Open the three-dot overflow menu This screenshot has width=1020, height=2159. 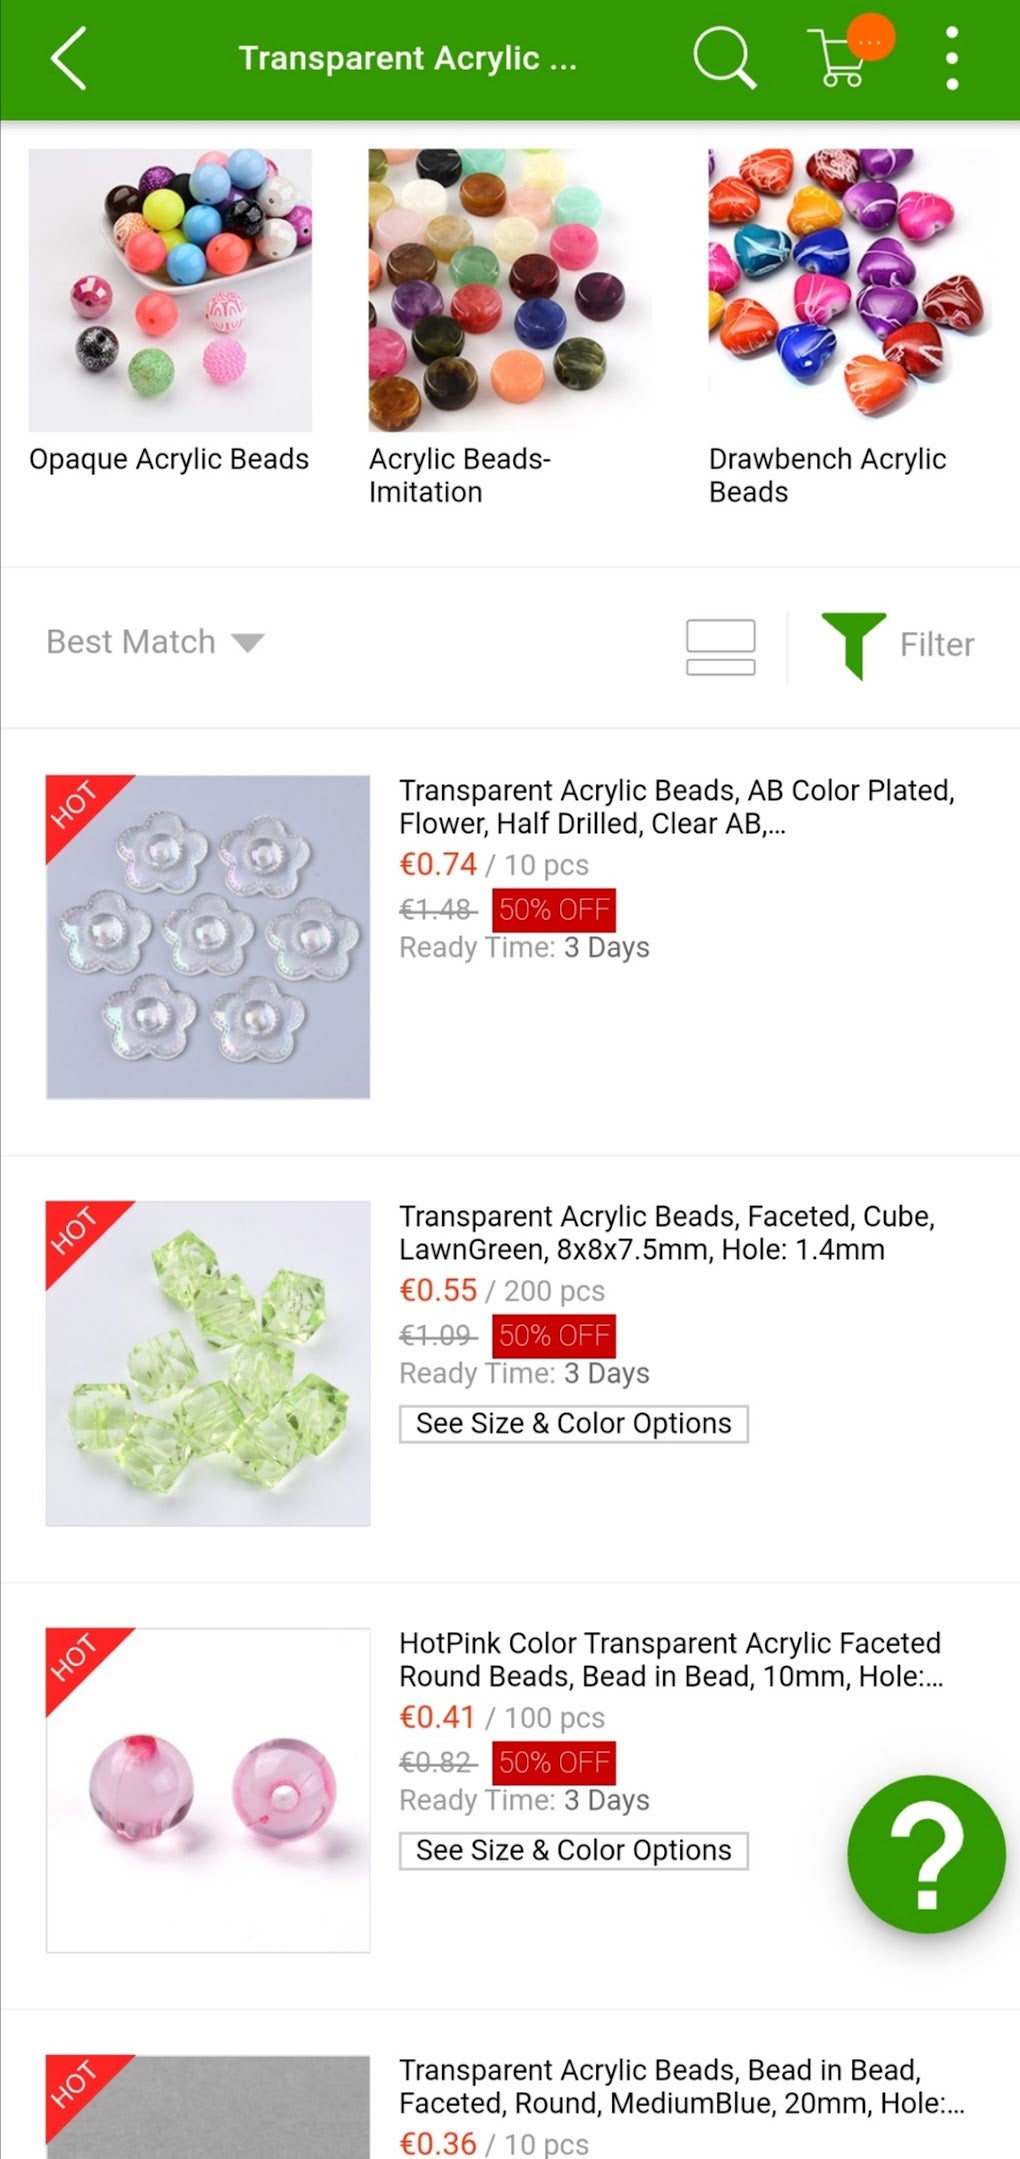point(952,58)
